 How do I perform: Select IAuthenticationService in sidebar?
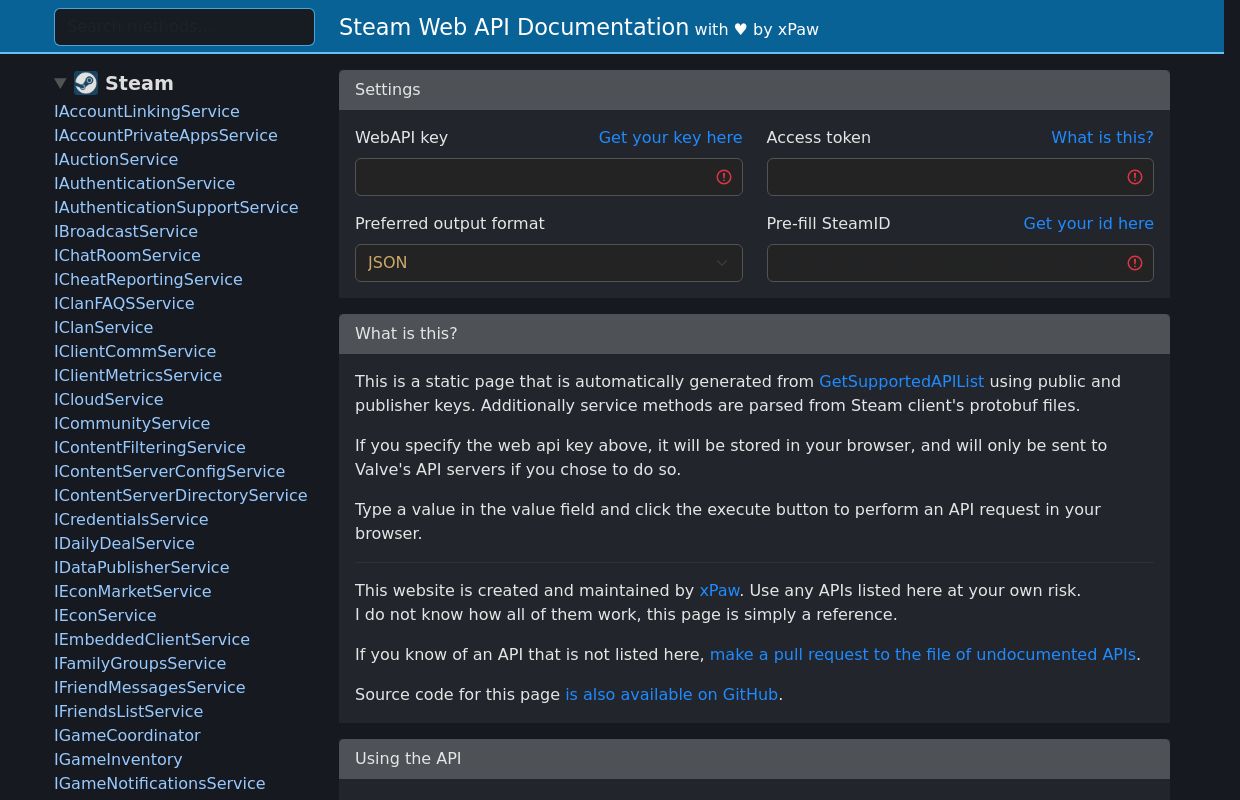pyautogui.click(x=145, y=183)
